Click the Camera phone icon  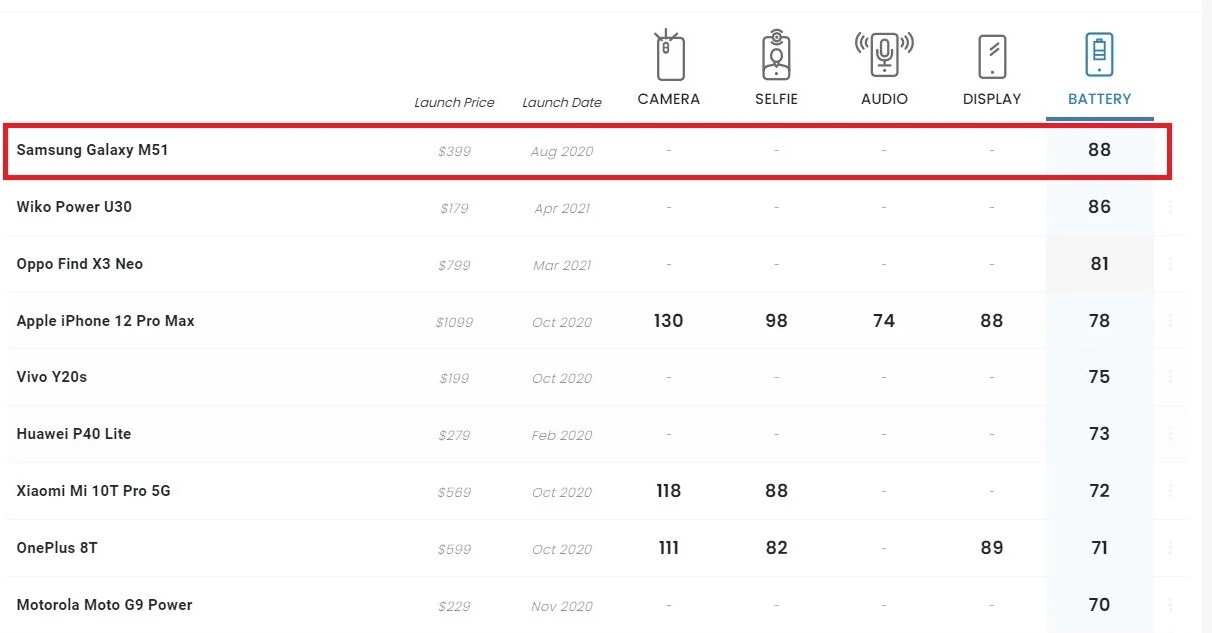tap(669, 56)
